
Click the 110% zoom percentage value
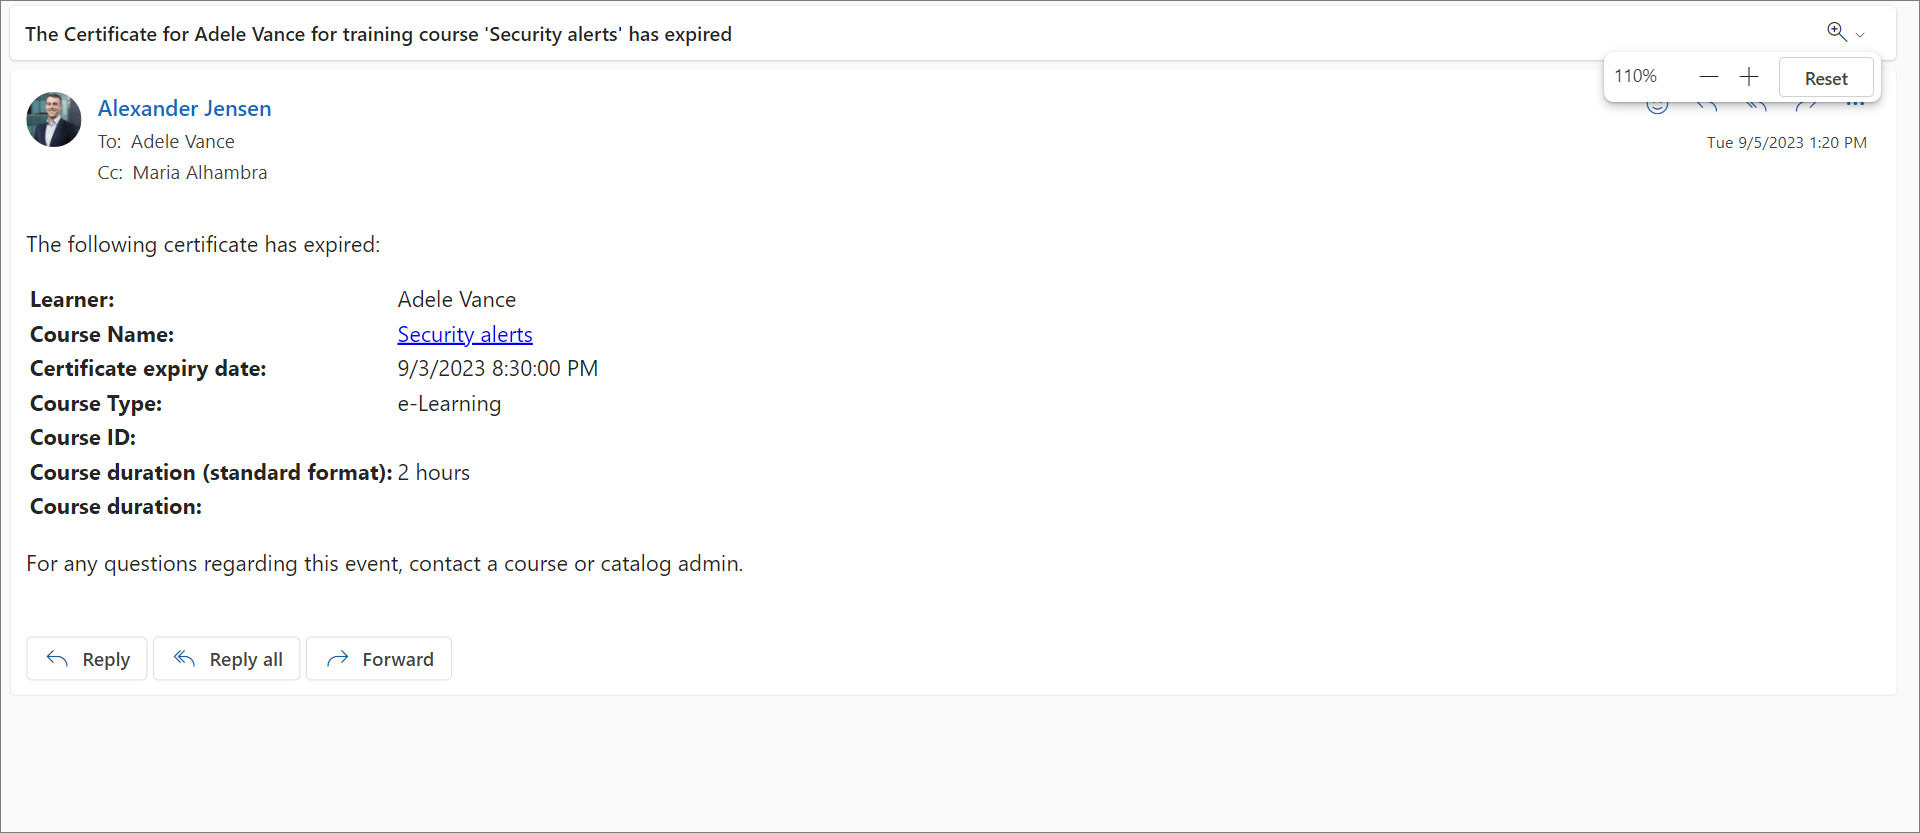[x=1635, y=76]
